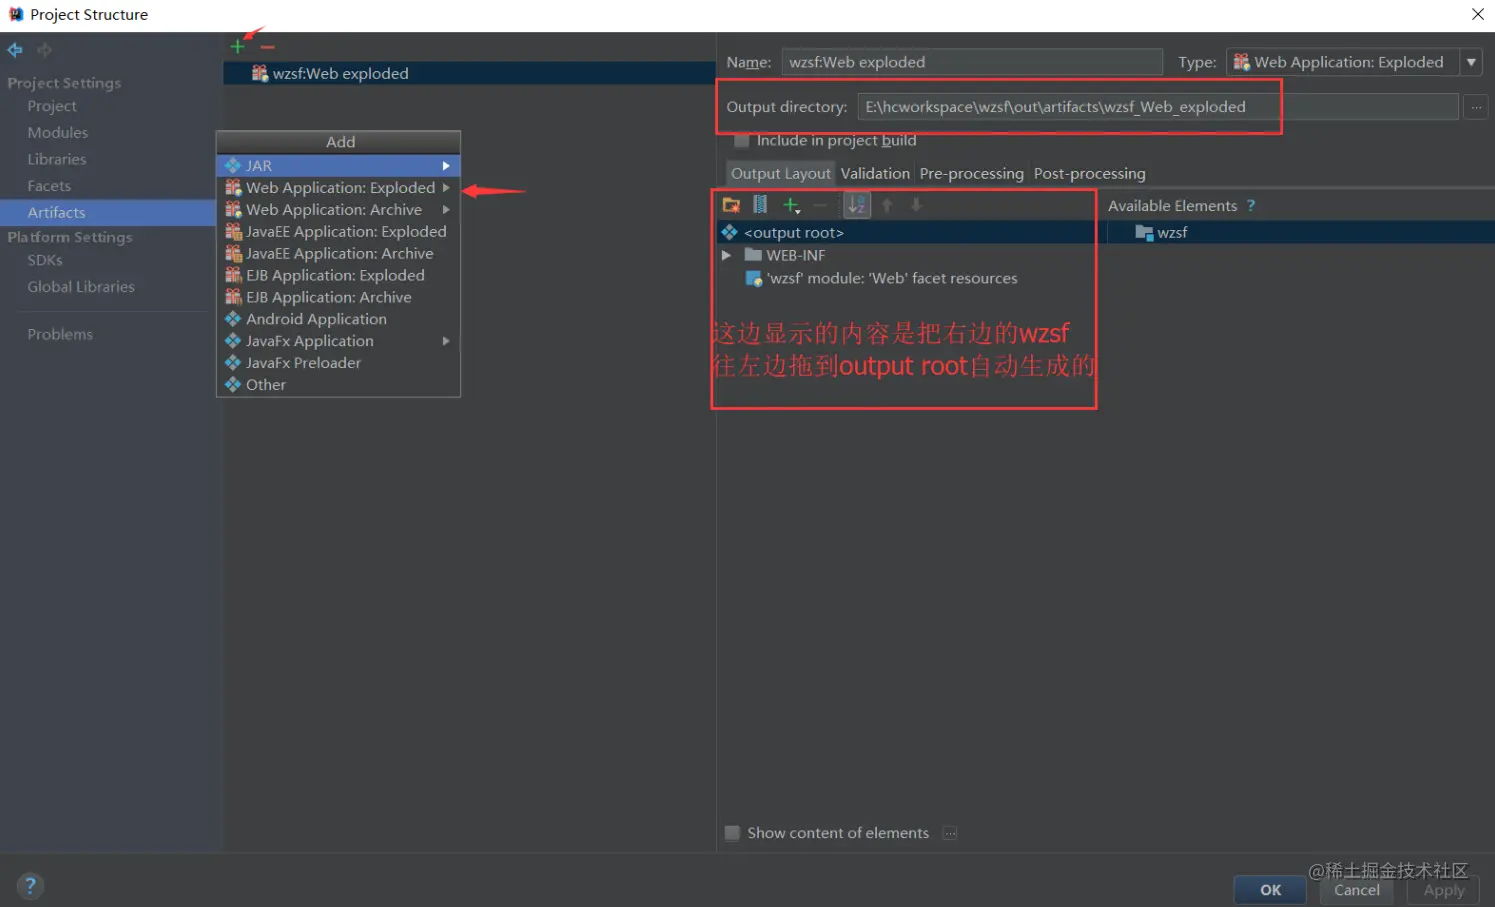Toggle Show content of elements checkbox

(x=732, y=833)
